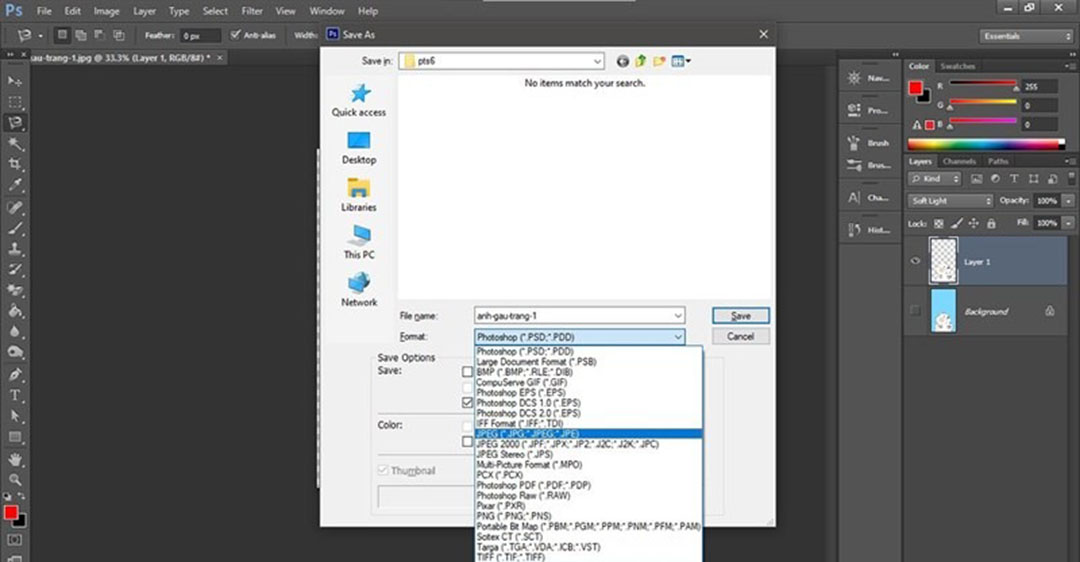Image resolution: width=1080 pixels, height=562 pixels.
Task: Select the Eyedropper tool
Action: point(14,185)
